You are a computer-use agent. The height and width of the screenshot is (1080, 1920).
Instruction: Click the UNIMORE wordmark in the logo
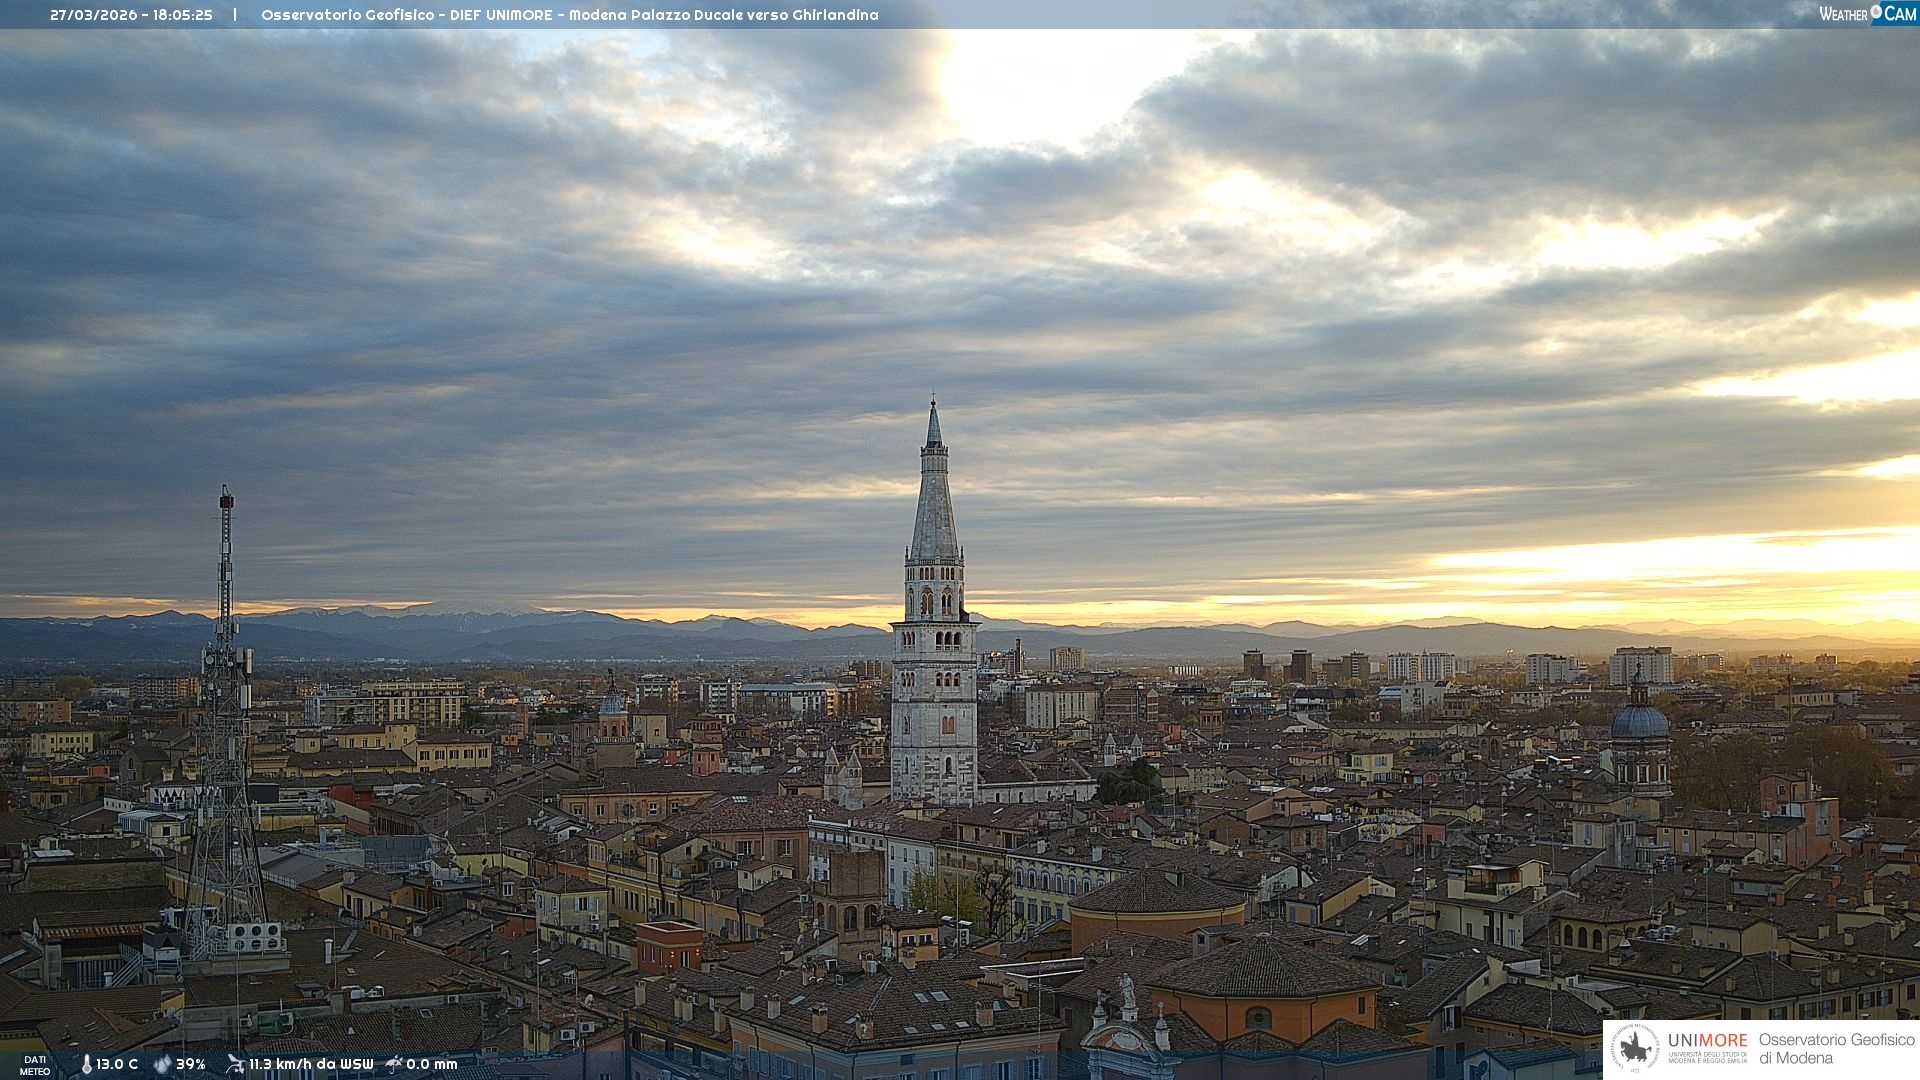[x=1707, y=1040]
